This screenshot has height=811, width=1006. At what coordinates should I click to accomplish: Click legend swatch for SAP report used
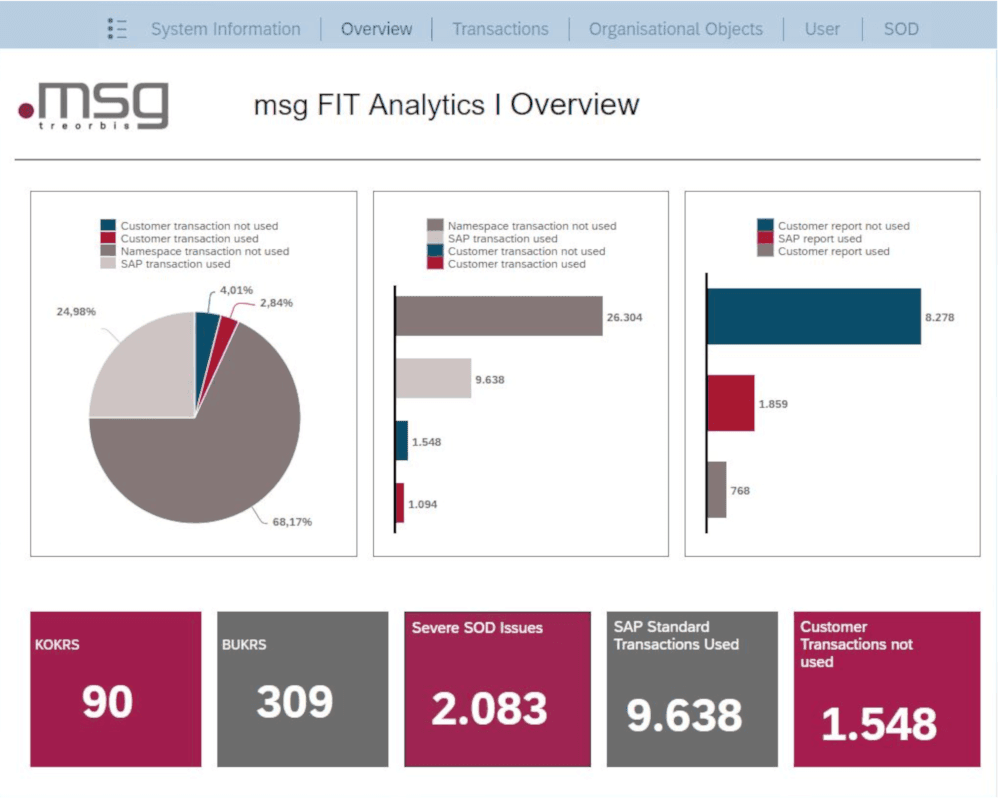[x=765, y=238]
